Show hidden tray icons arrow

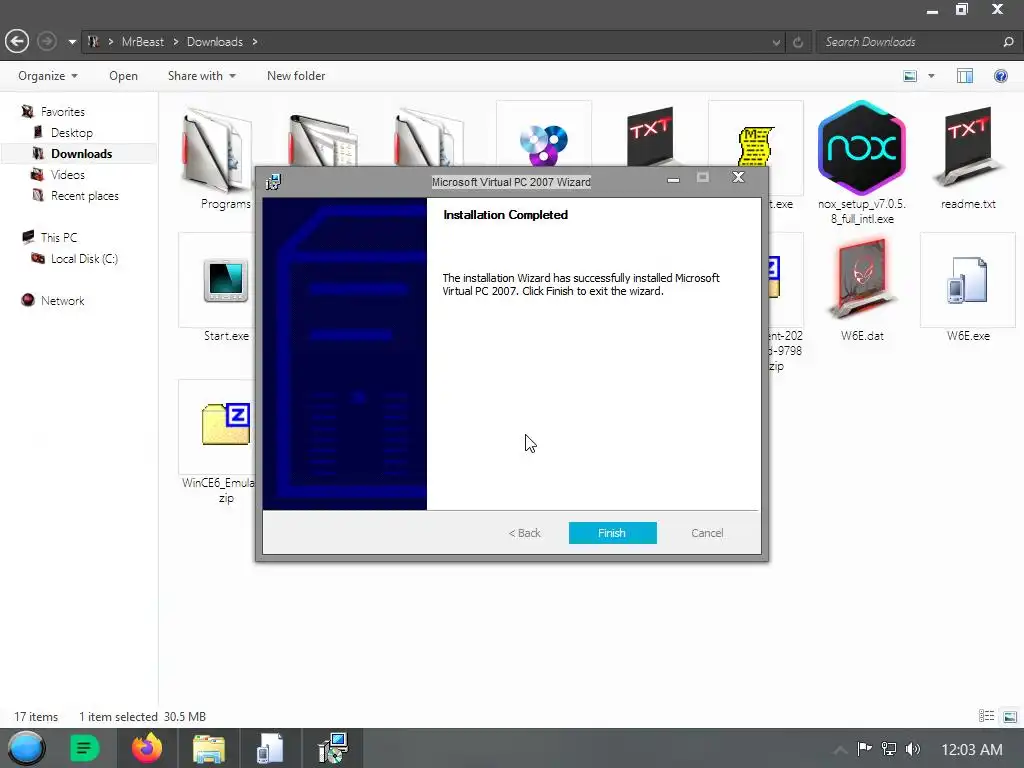pyautogui.click(x=840, y=750)
